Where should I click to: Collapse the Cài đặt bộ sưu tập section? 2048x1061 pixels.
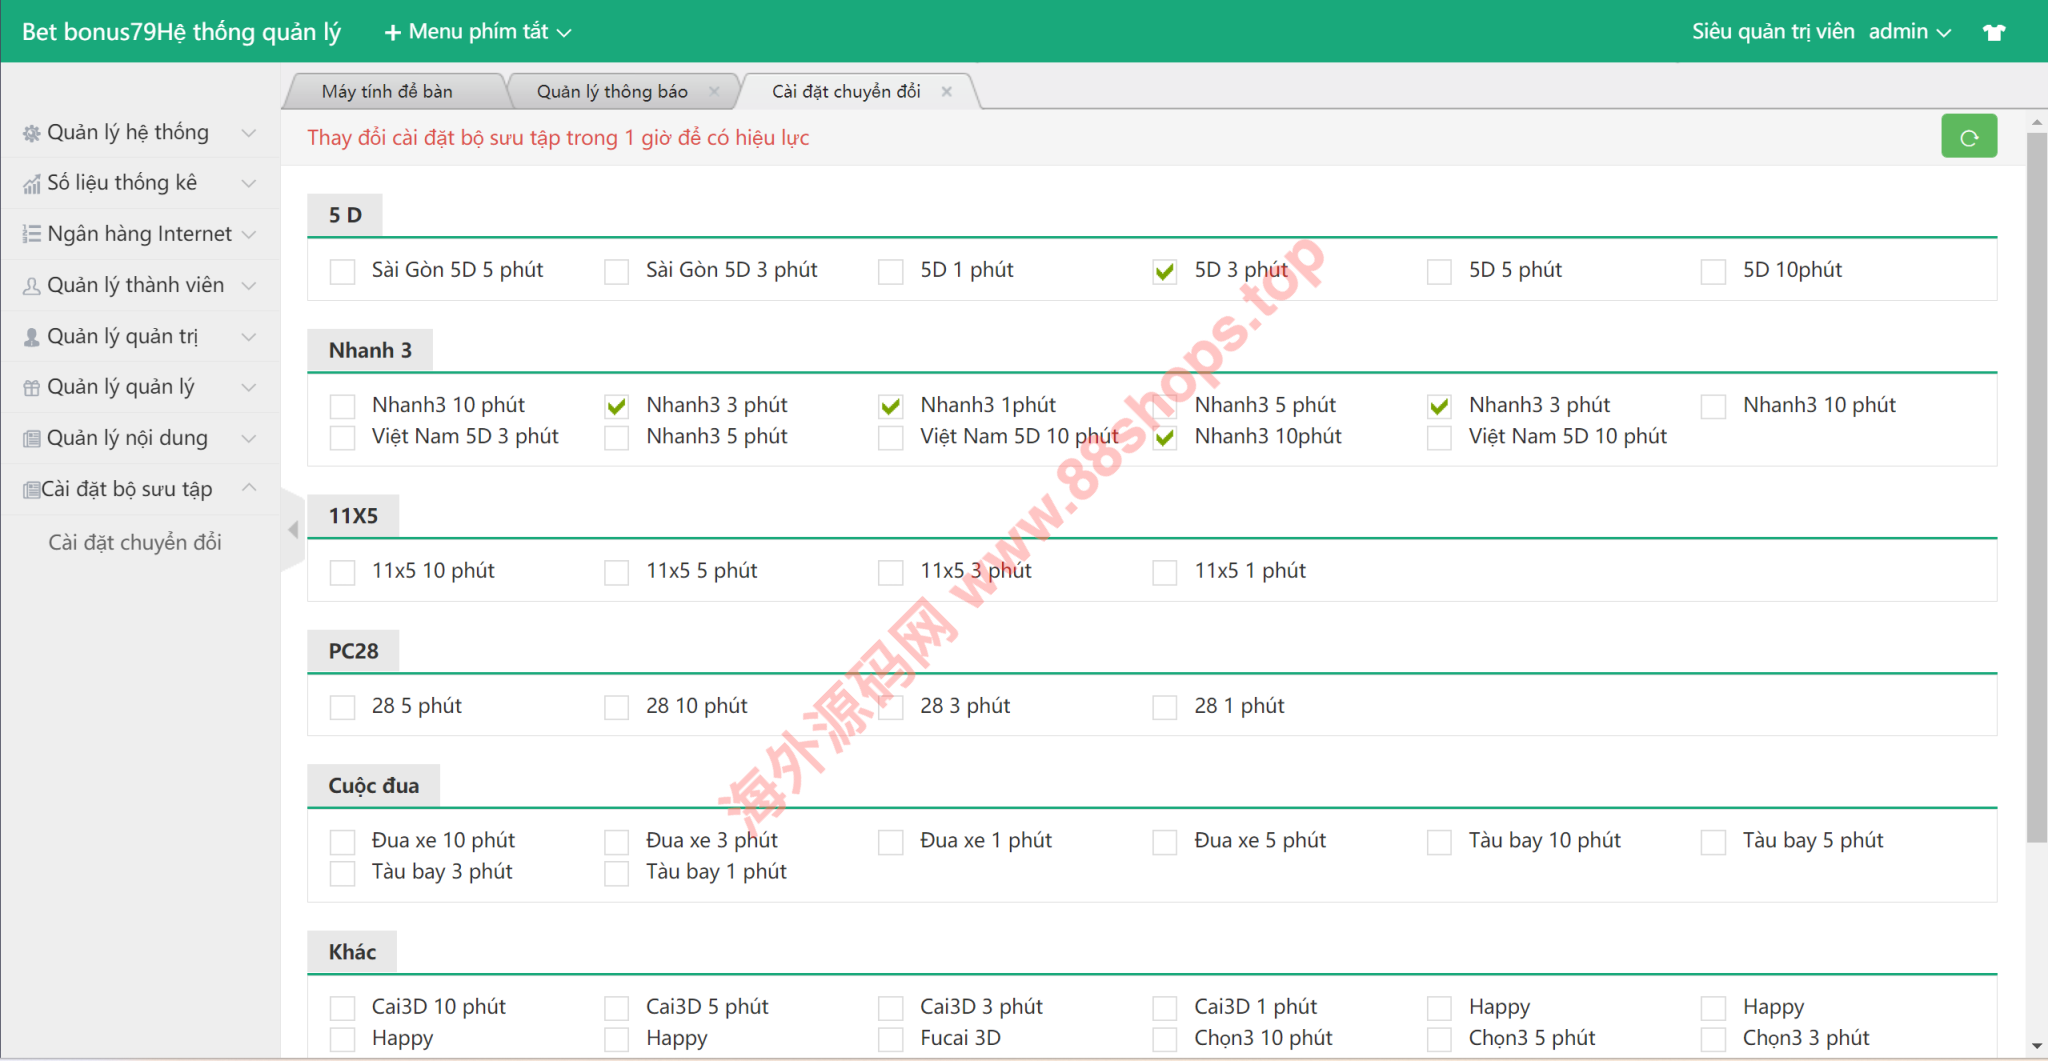coord(249,488)
